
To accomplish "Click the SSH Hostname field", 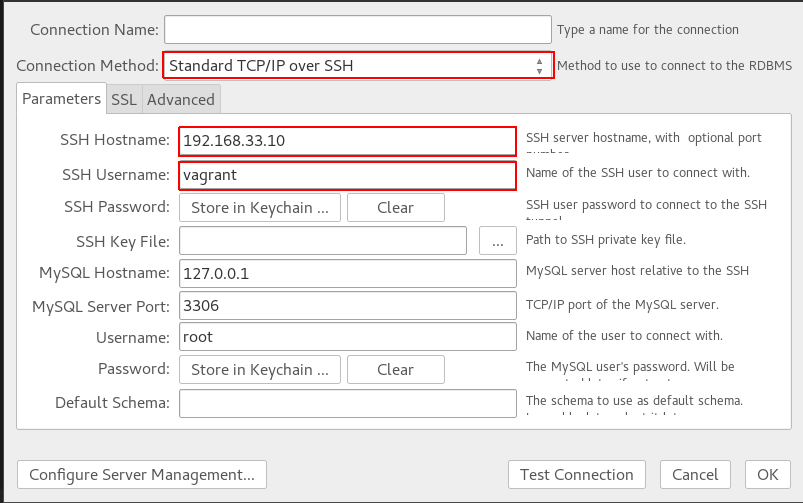I will (x=347, y=141).
